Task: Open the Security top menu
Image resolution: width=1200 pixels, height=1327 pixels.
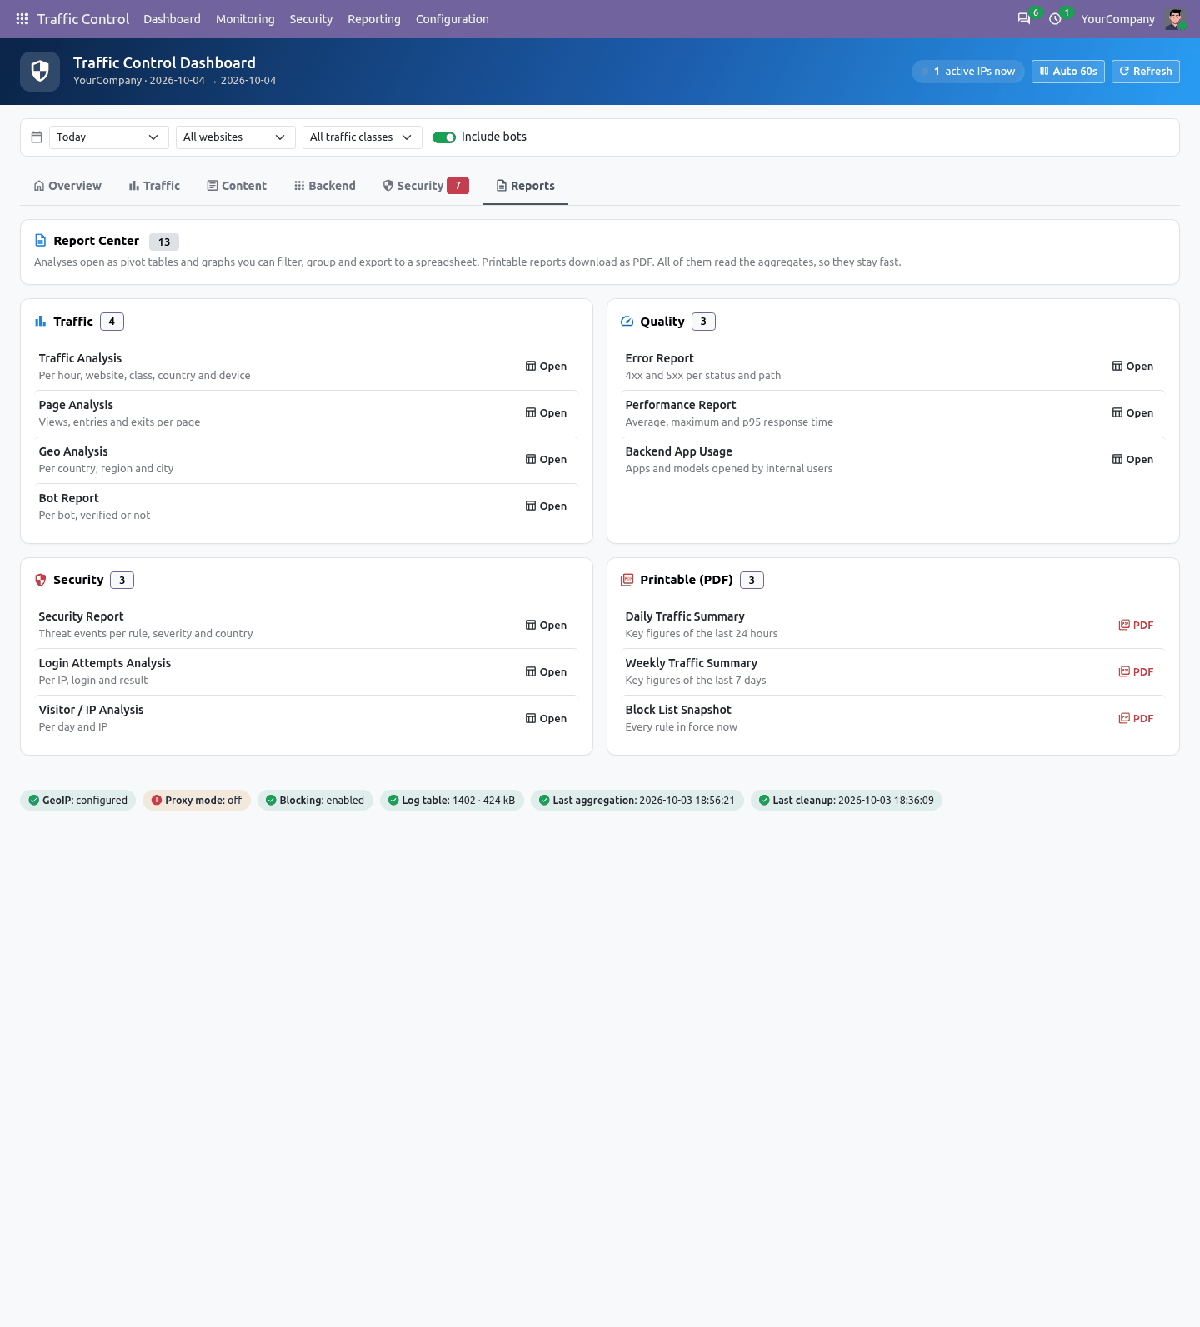Action: (311, 19)
